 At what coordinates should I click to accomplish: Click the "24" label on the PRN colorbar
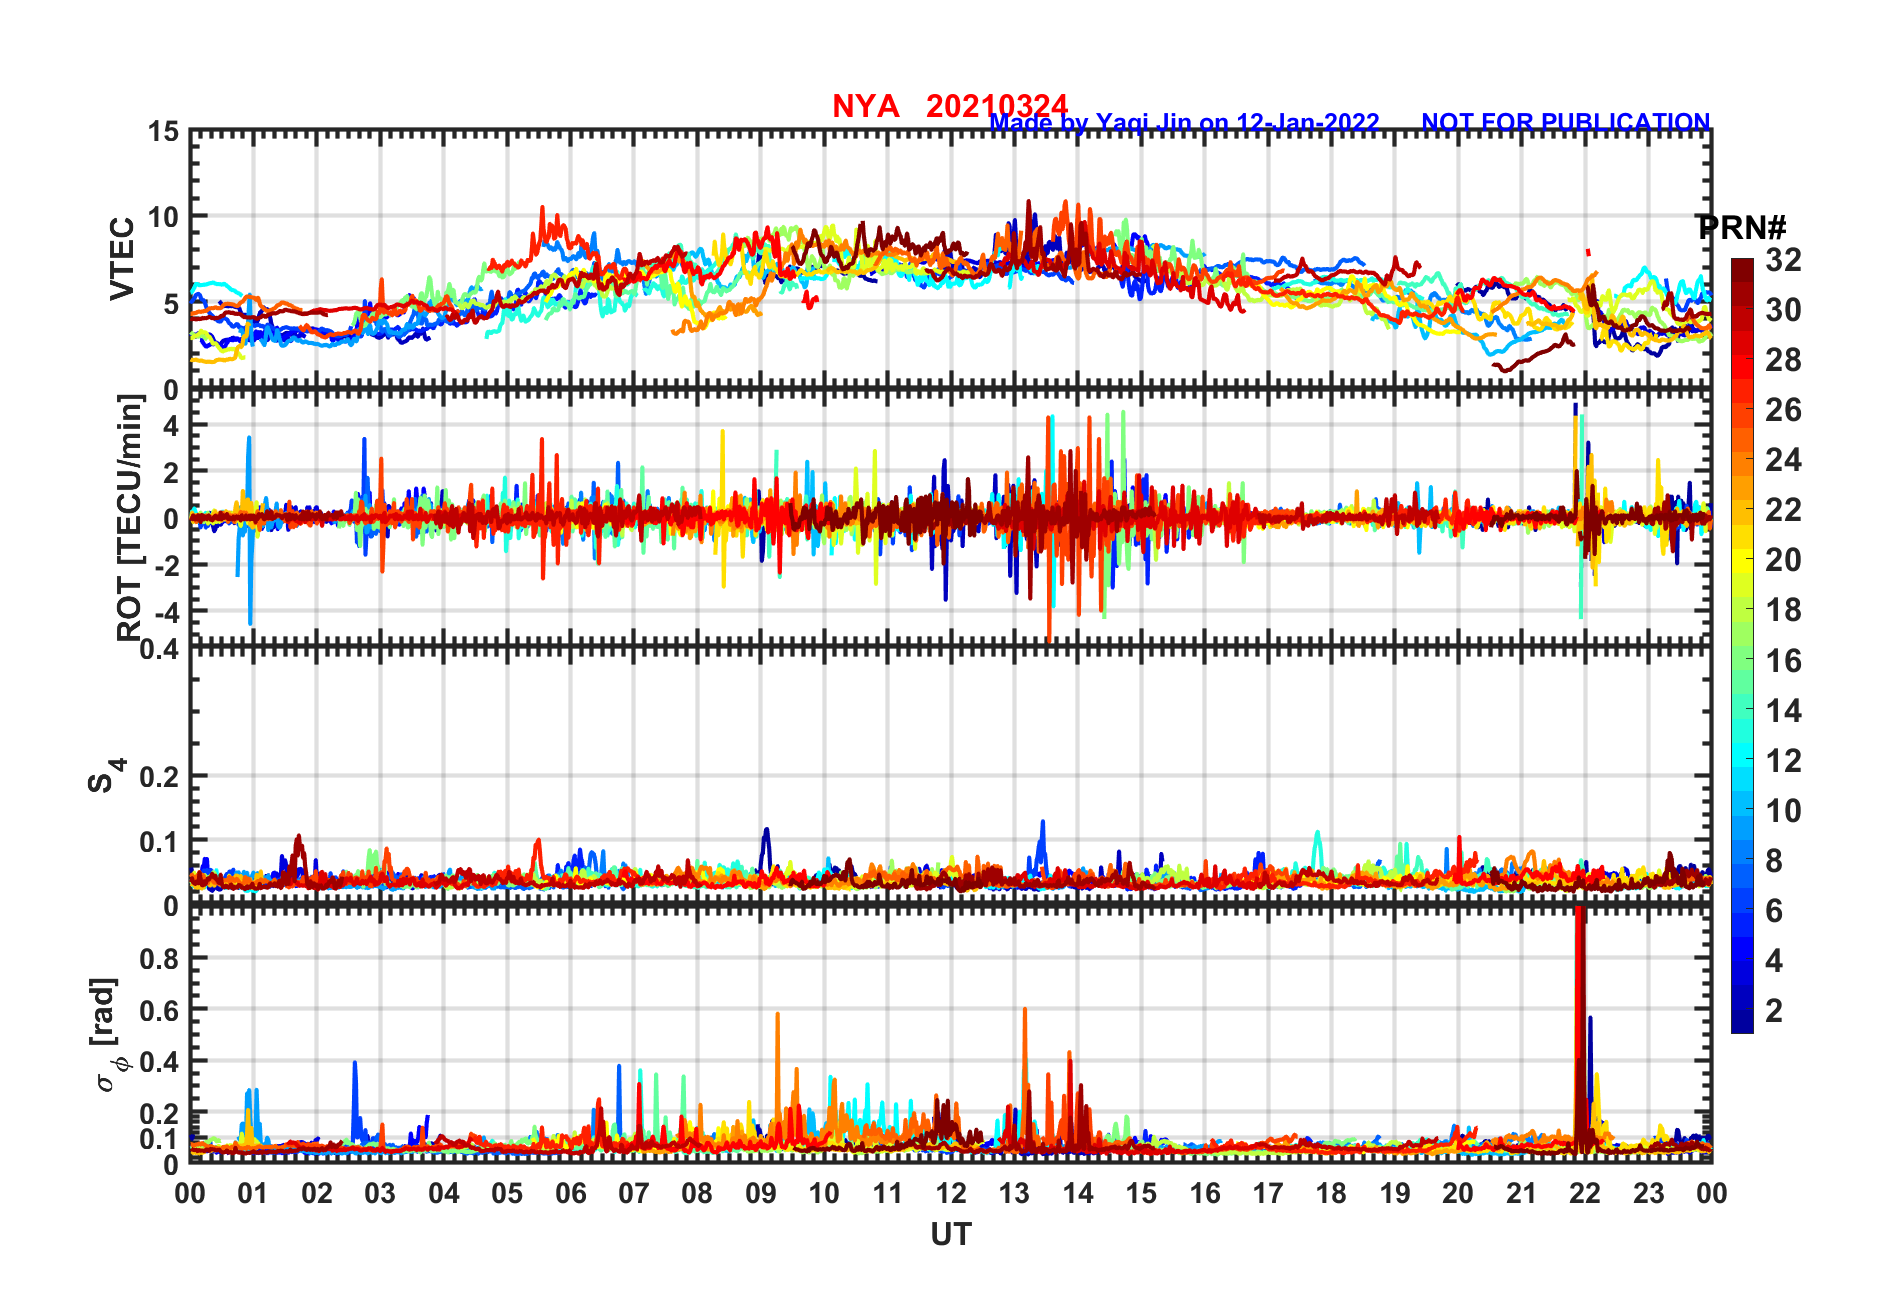click(x=1783, y=460)
